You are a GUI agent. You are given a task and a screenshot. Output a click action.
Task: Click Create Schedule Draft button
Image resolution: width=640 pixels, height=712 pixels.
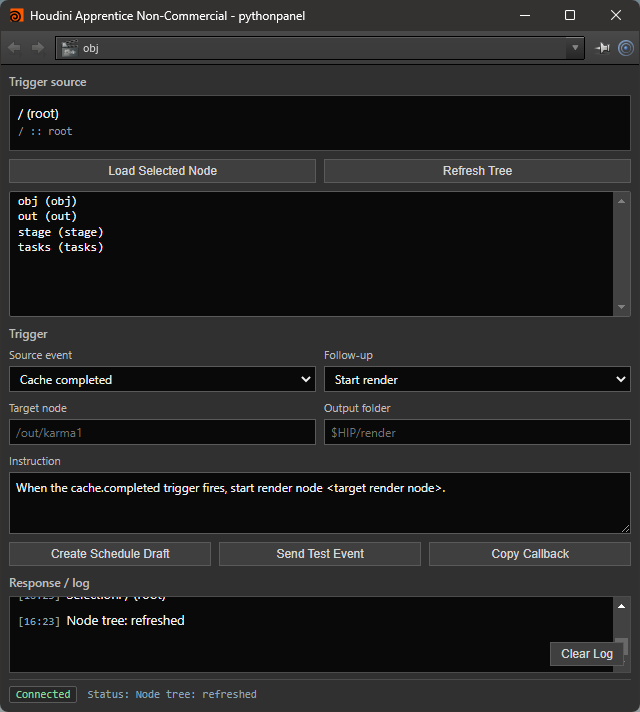point(110,554)
